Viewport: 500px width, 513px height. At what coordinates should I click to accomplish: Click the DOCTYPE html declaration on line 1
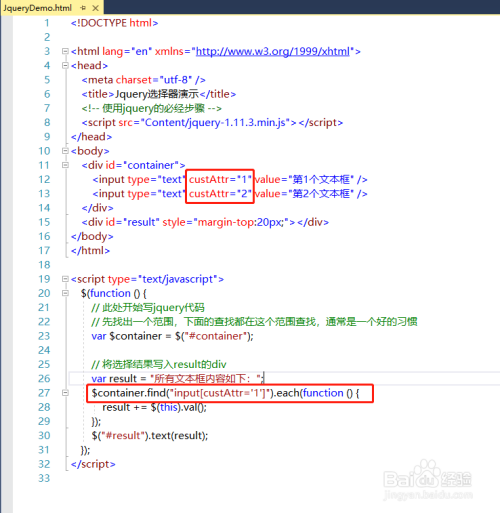114,23
